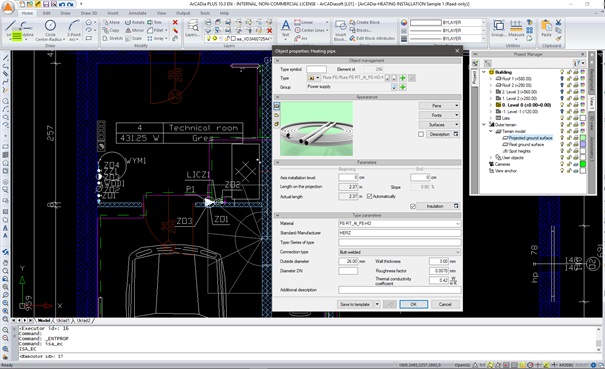This screenshot has width=605, height=369.
Task: Toggle the checkbox beside Insulation button
Action: point(413,207)
